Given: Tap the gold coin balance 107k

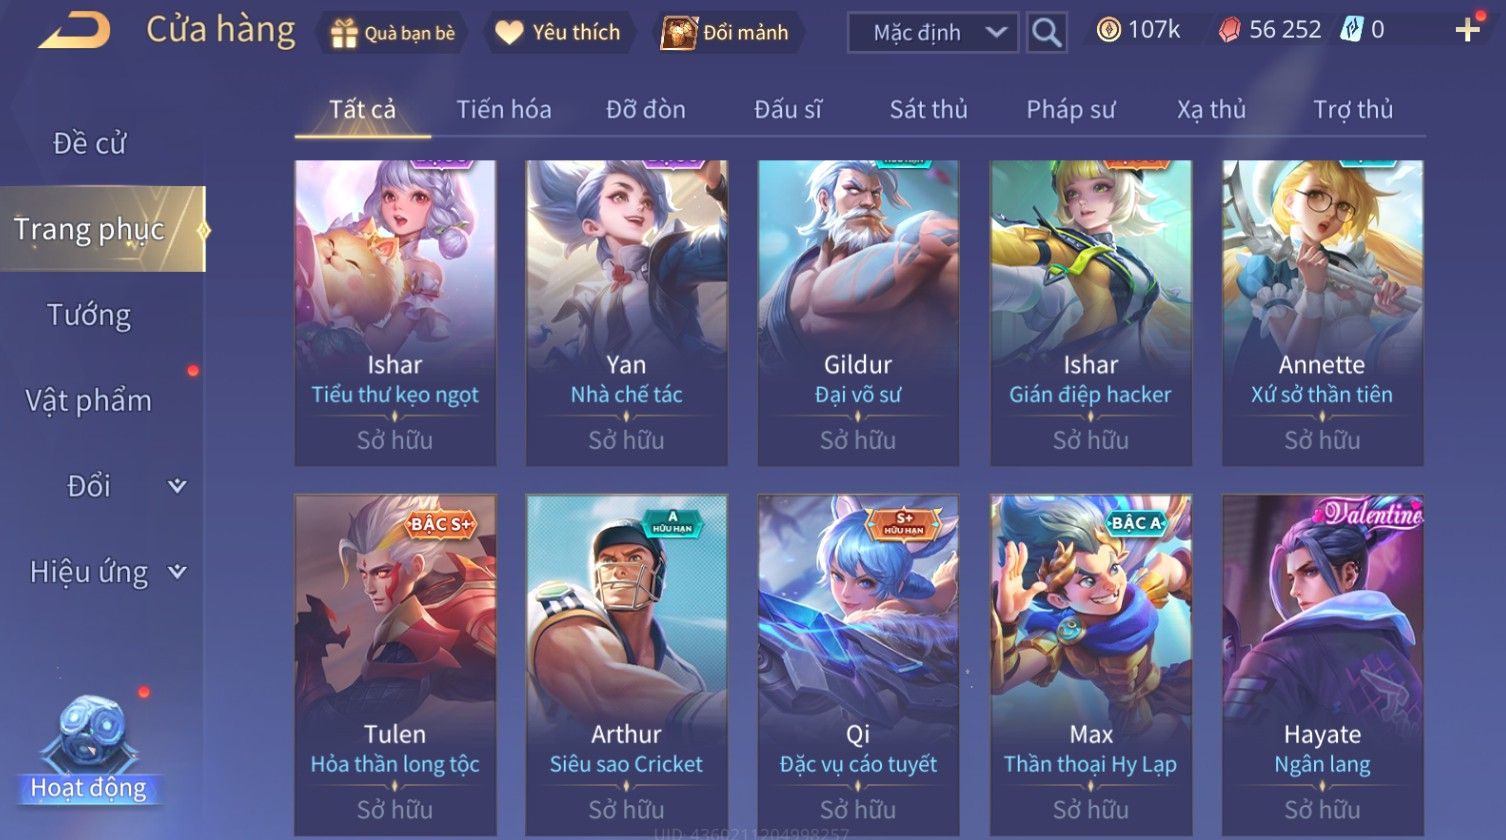Looking at the screenshot, I should 1139,31.
